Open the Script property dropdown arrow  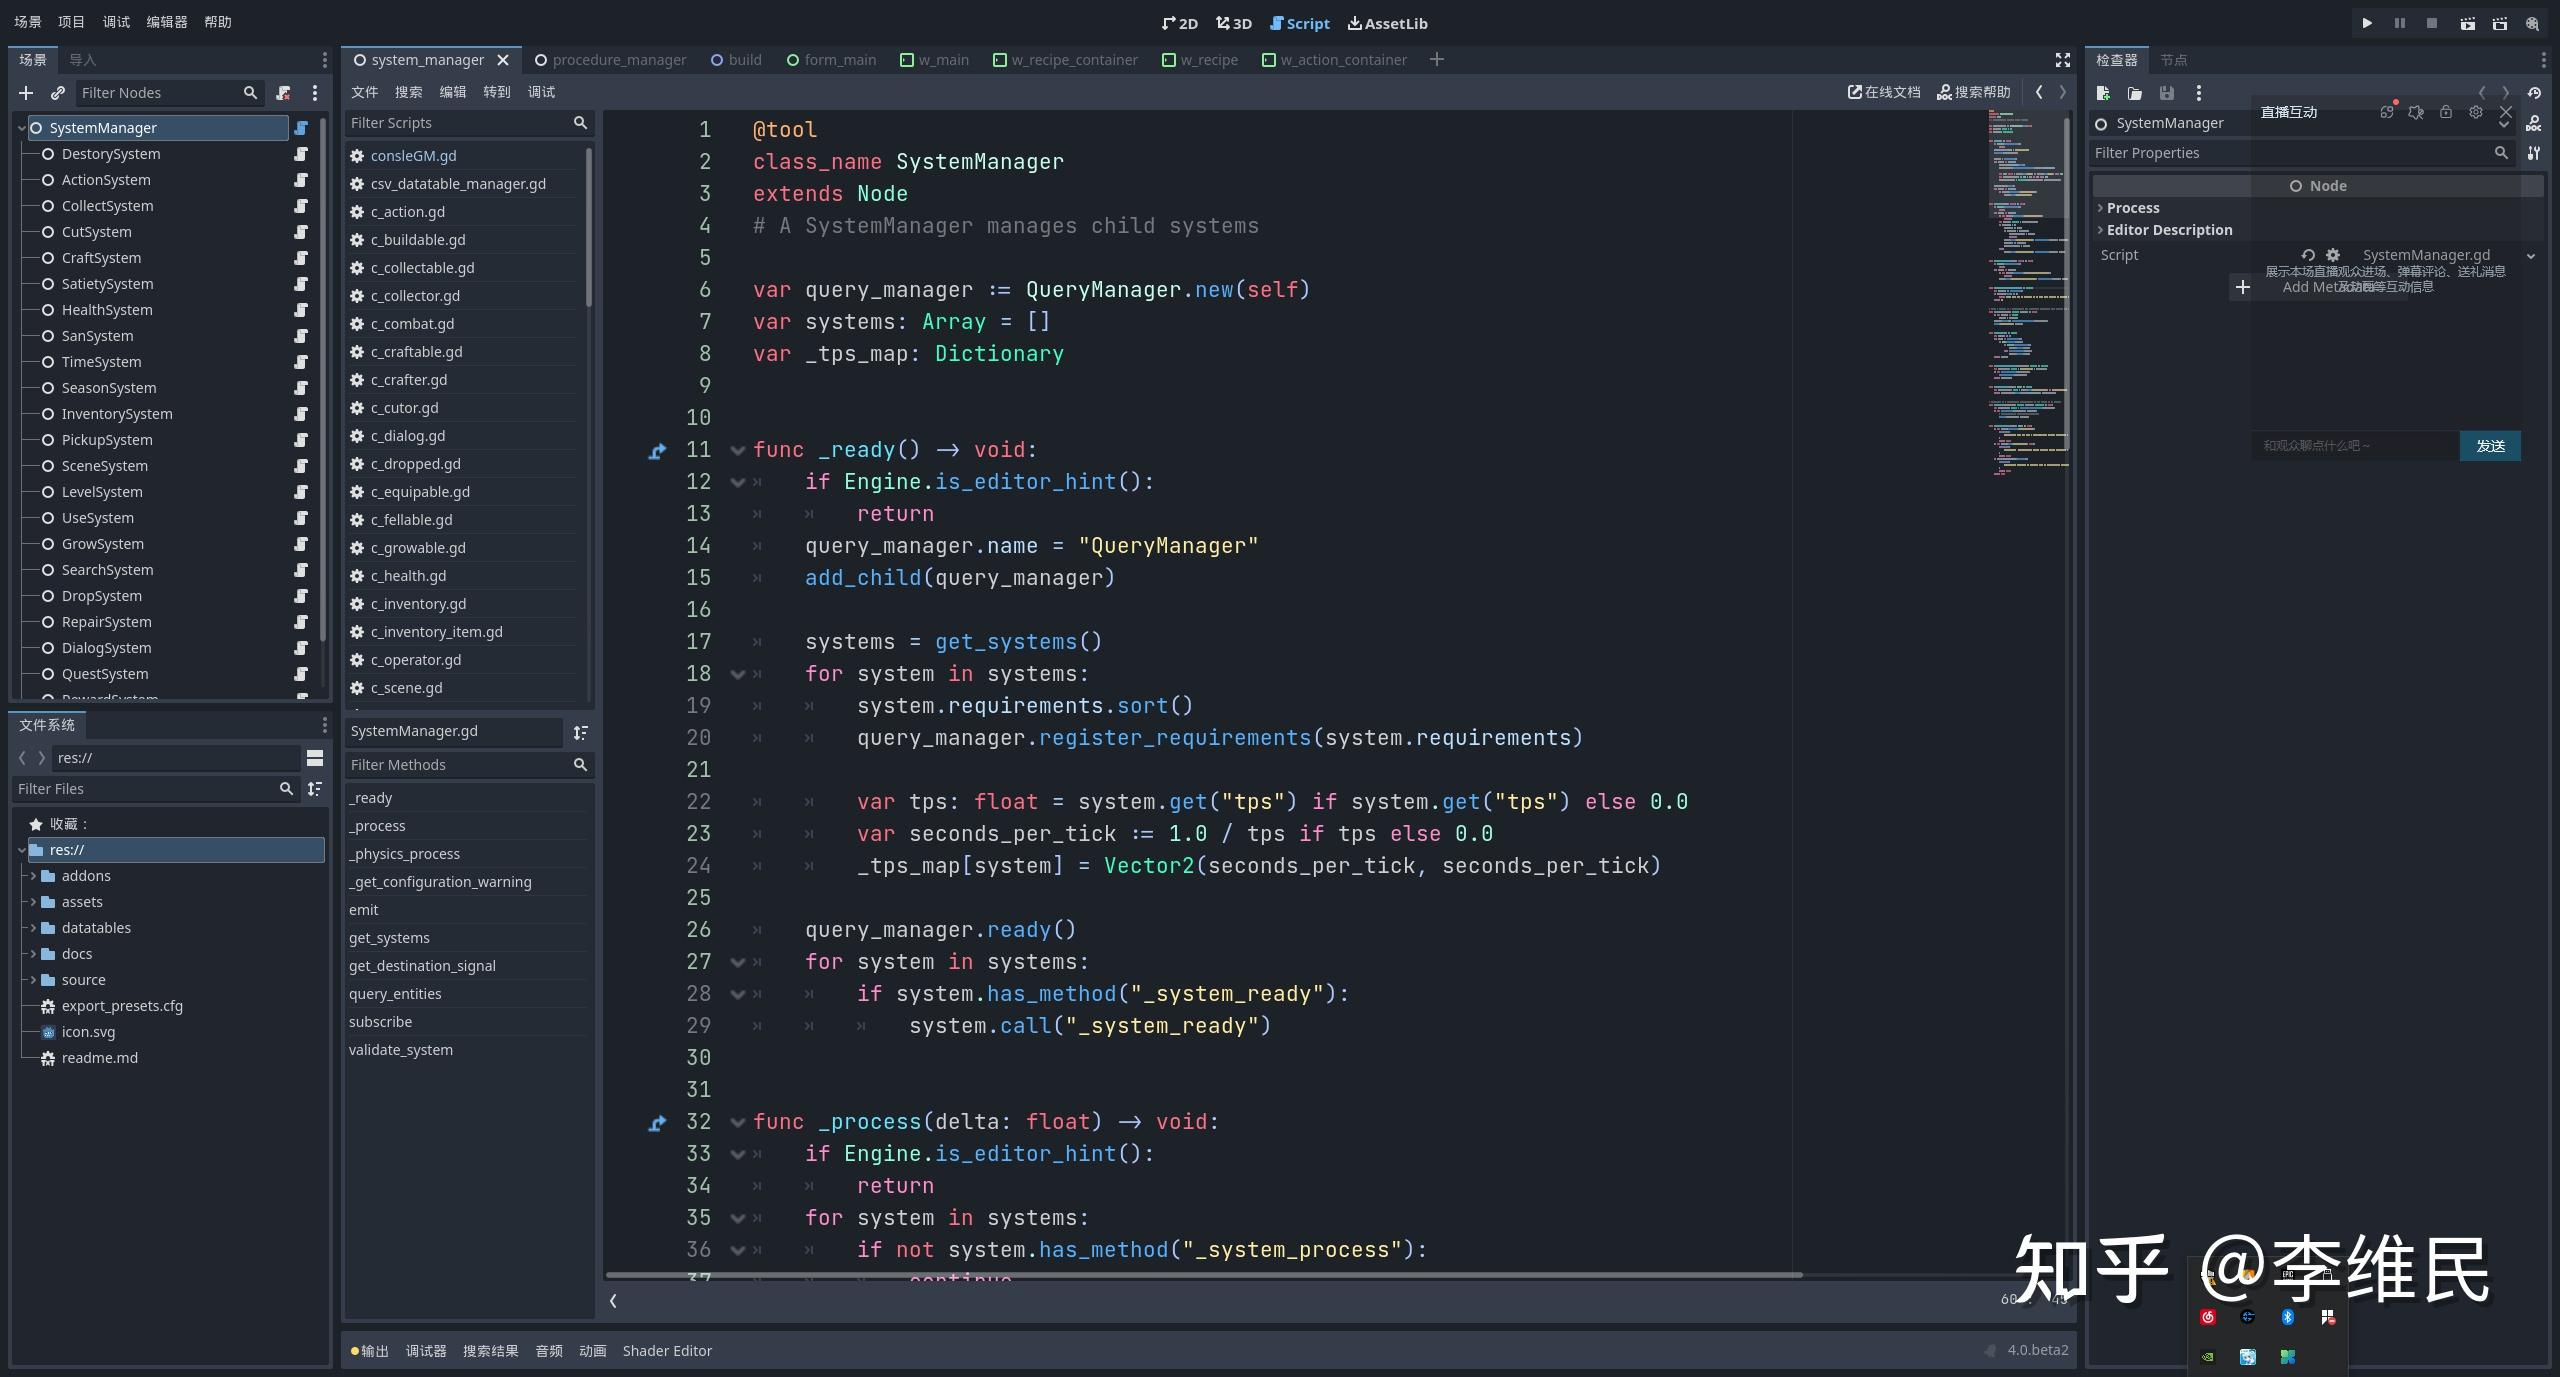coord(2530,256)
